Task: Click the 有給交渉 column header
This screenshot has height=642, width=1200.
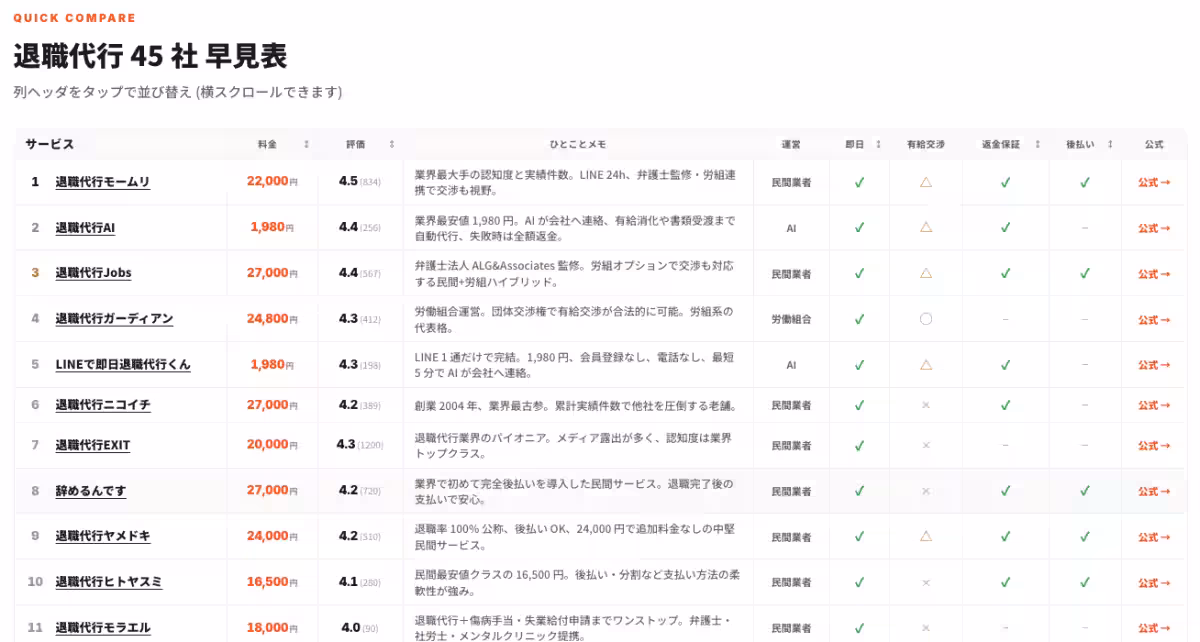Action: point(926,144)
